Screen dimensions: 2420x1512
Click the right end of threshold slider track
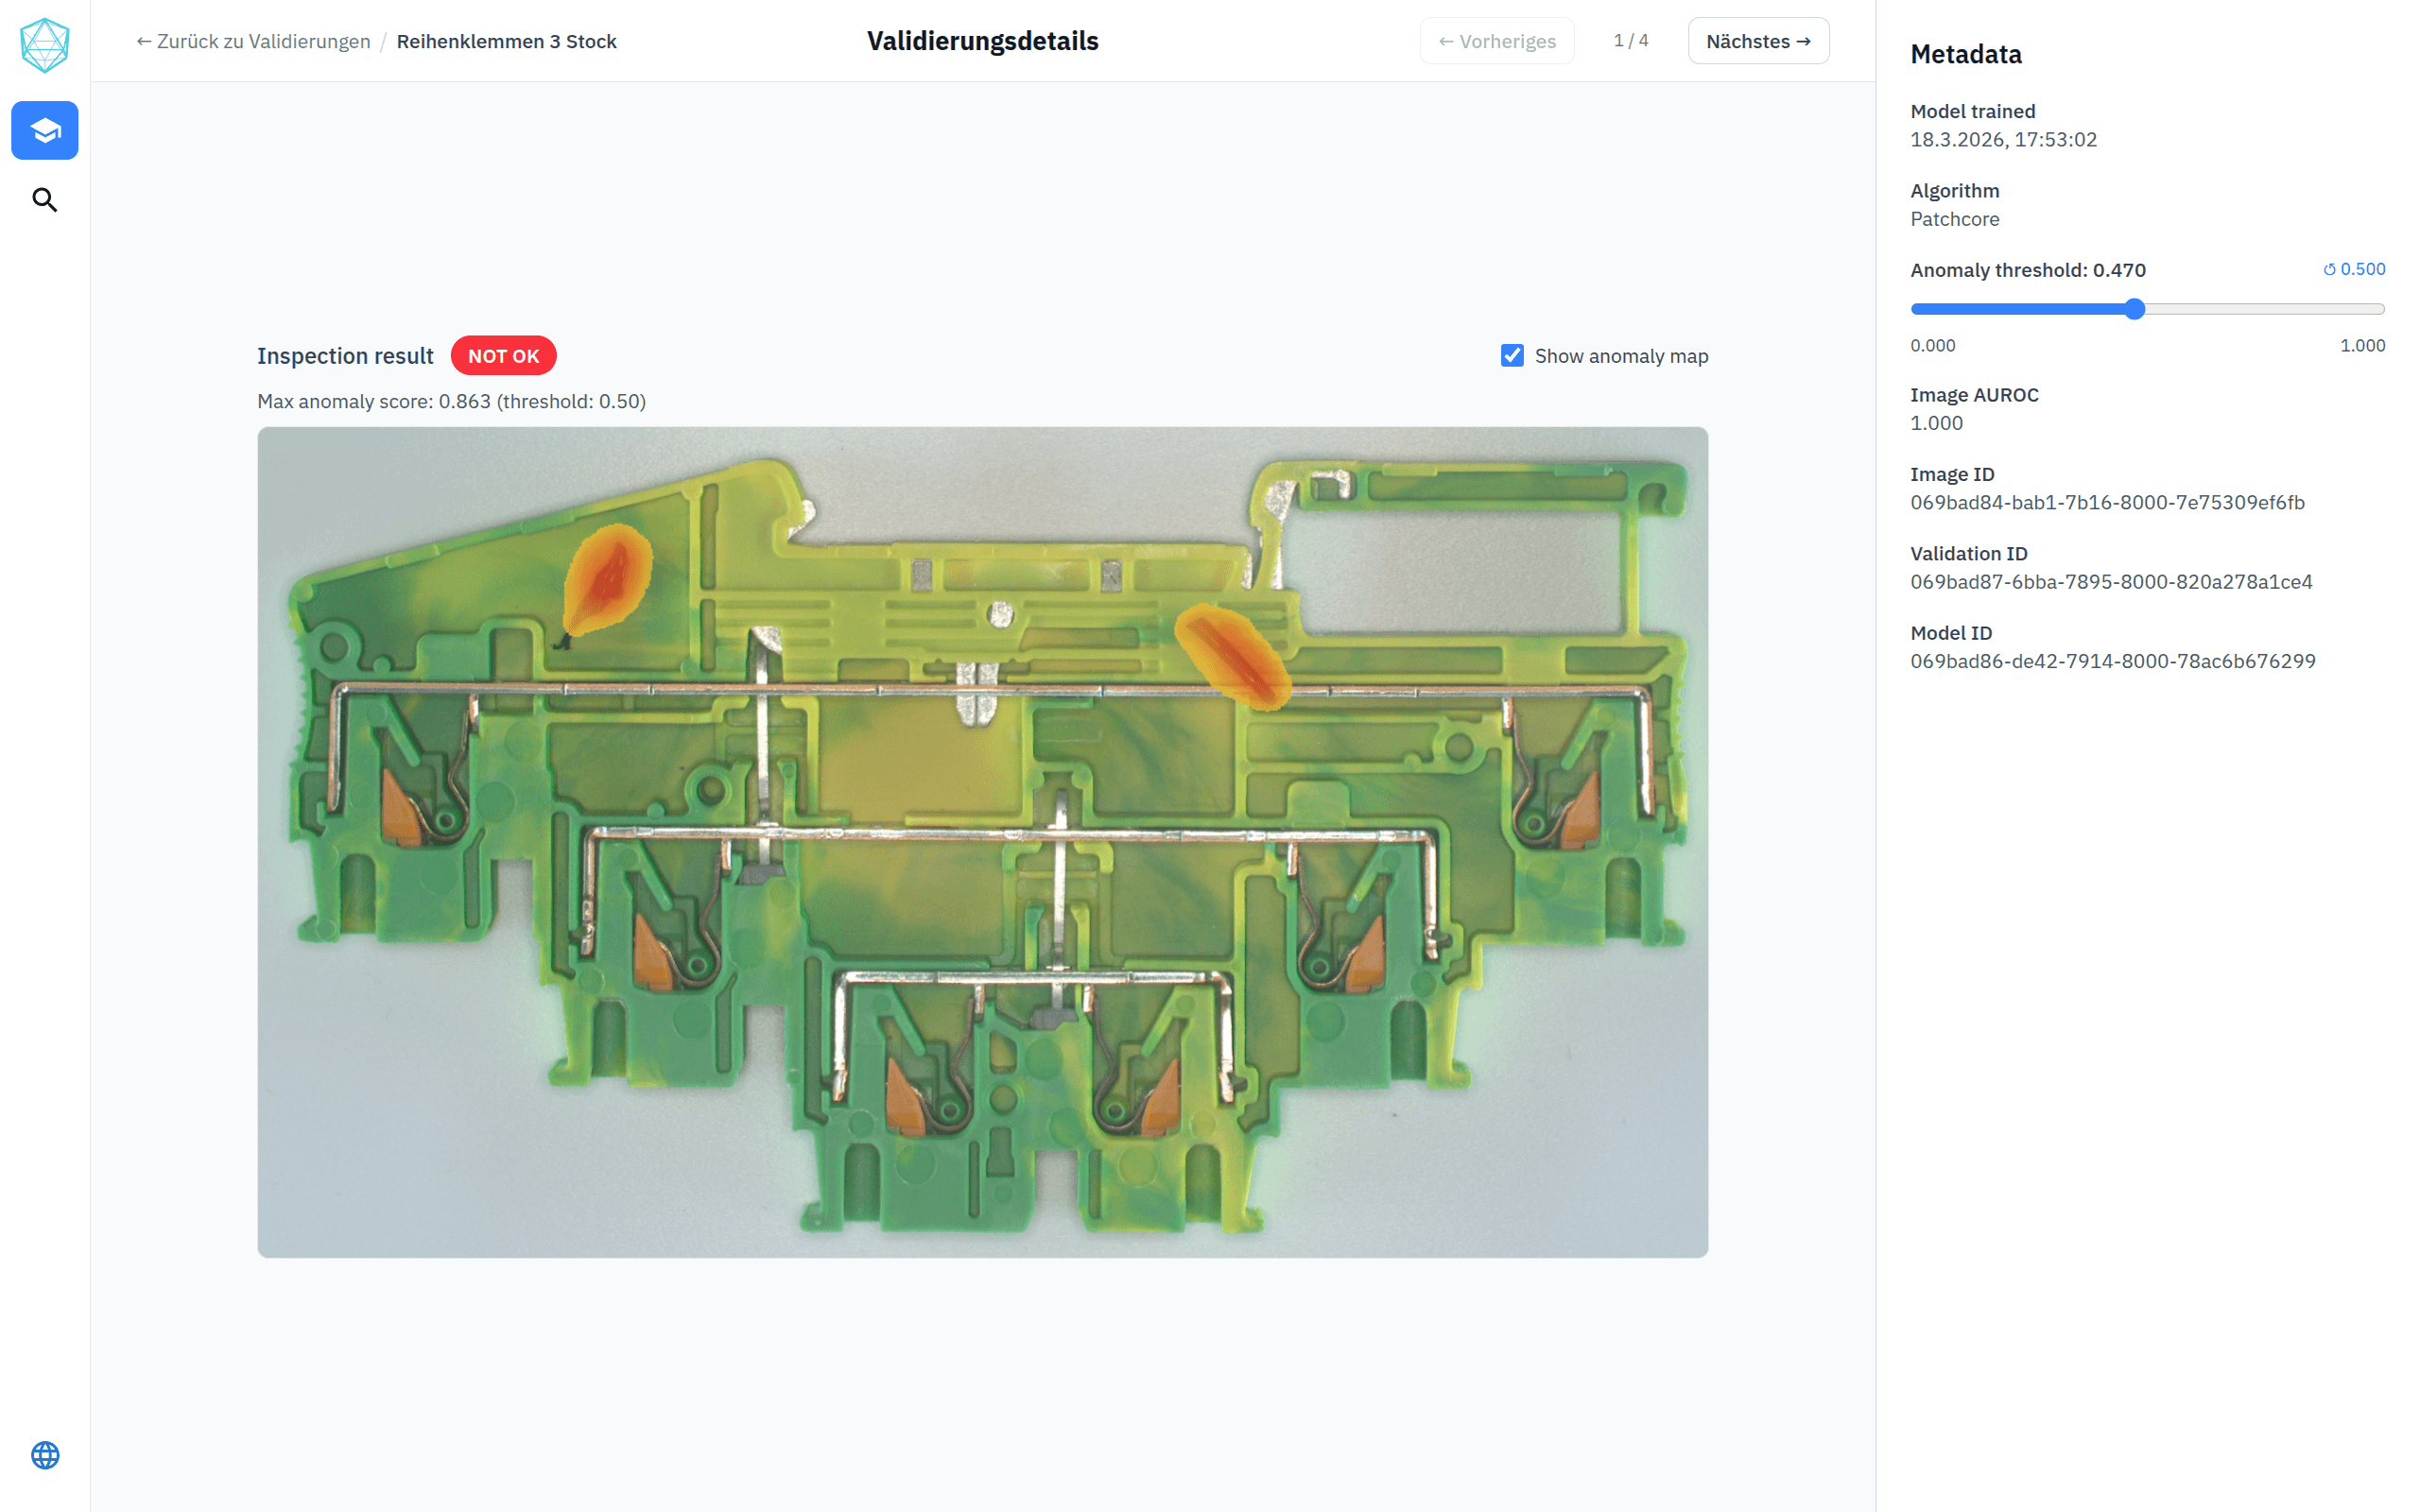click(x=2380, y=309)
